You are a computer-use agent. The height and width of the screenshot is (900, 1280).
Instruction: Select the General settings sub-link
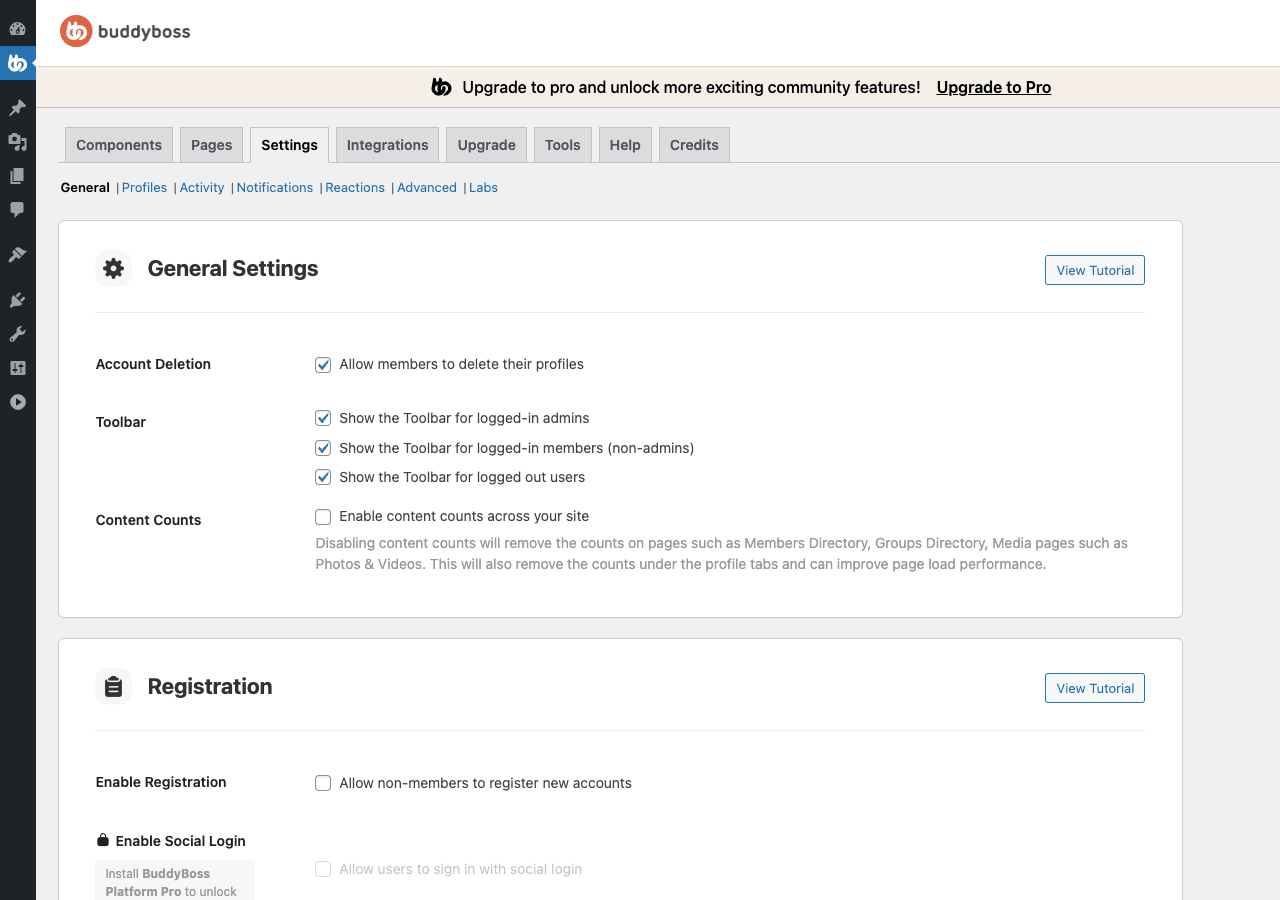coord(85,187)
